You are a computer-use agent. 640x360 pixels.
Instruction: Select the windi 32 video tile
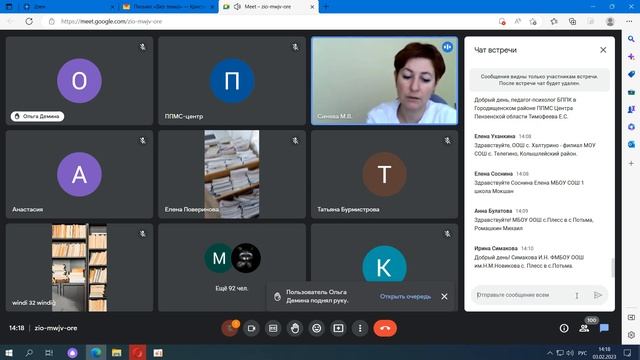pyautogui.click(x=80, y=267)
